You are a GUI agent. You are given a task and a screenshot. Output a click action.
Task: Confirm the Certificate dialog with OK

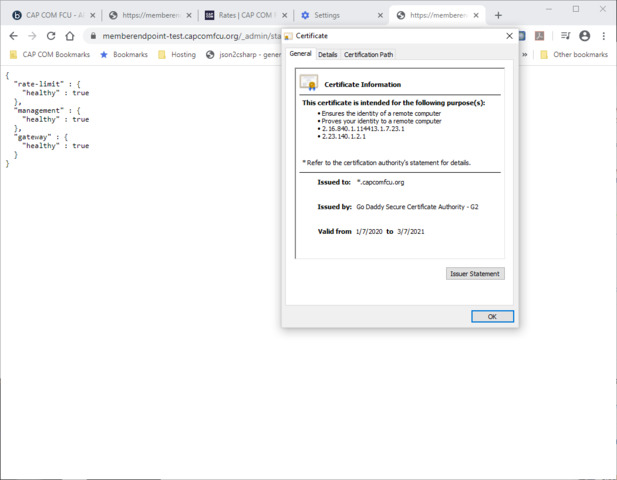click(x=492, y=316)
